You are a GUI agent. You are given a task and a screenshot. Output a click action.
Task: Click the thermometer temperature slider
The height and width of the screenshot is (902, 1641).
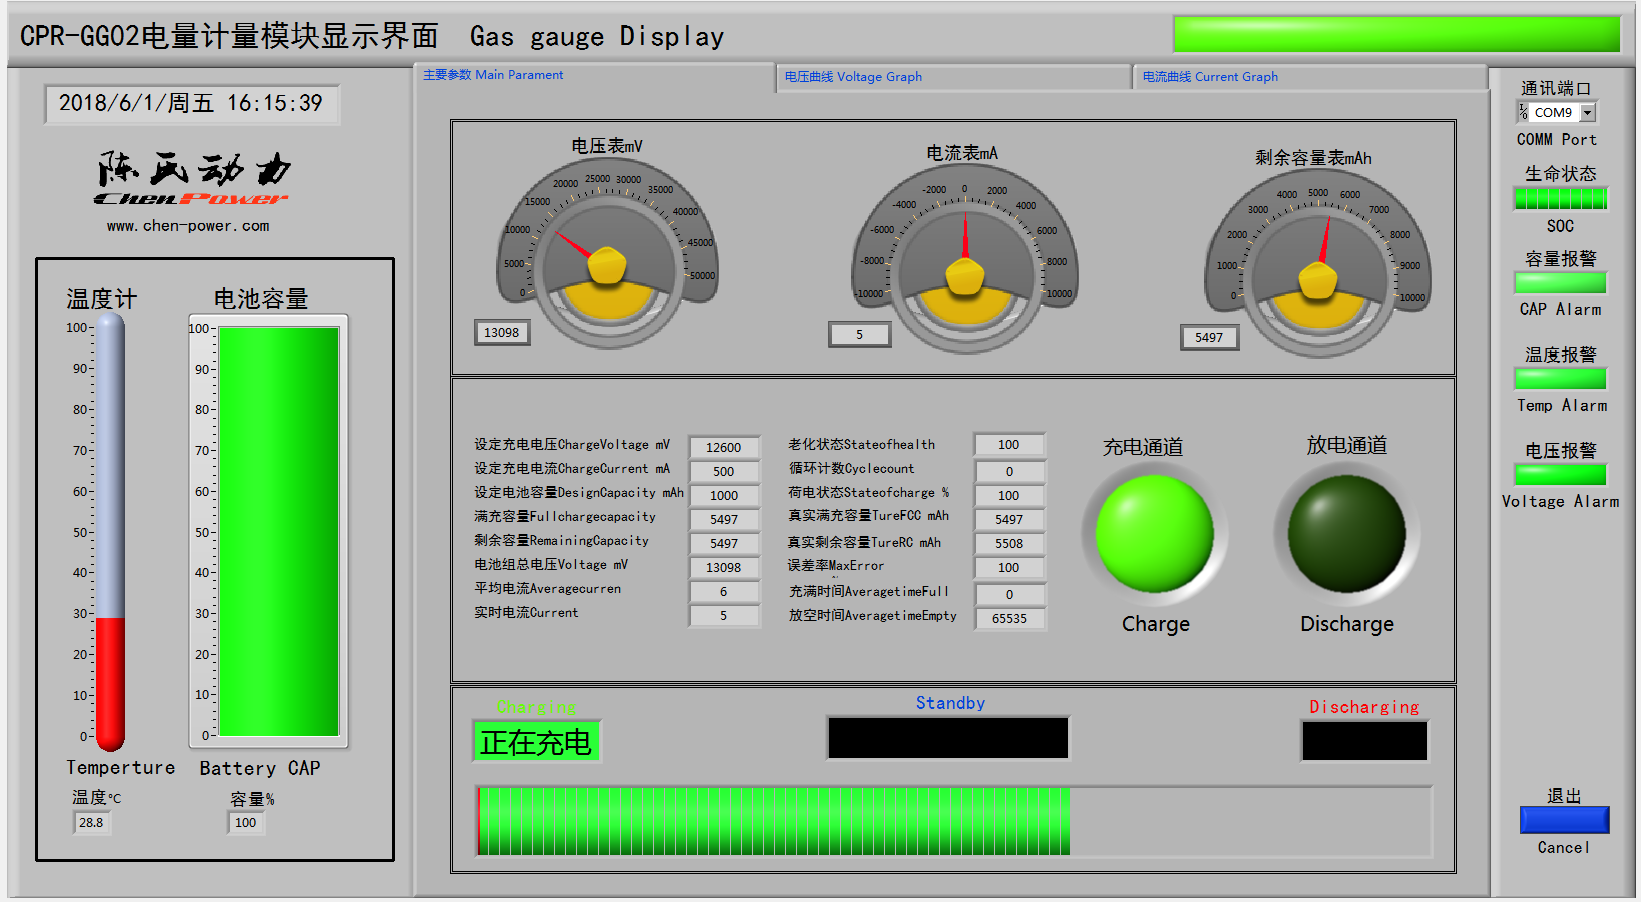click(110, 532)
